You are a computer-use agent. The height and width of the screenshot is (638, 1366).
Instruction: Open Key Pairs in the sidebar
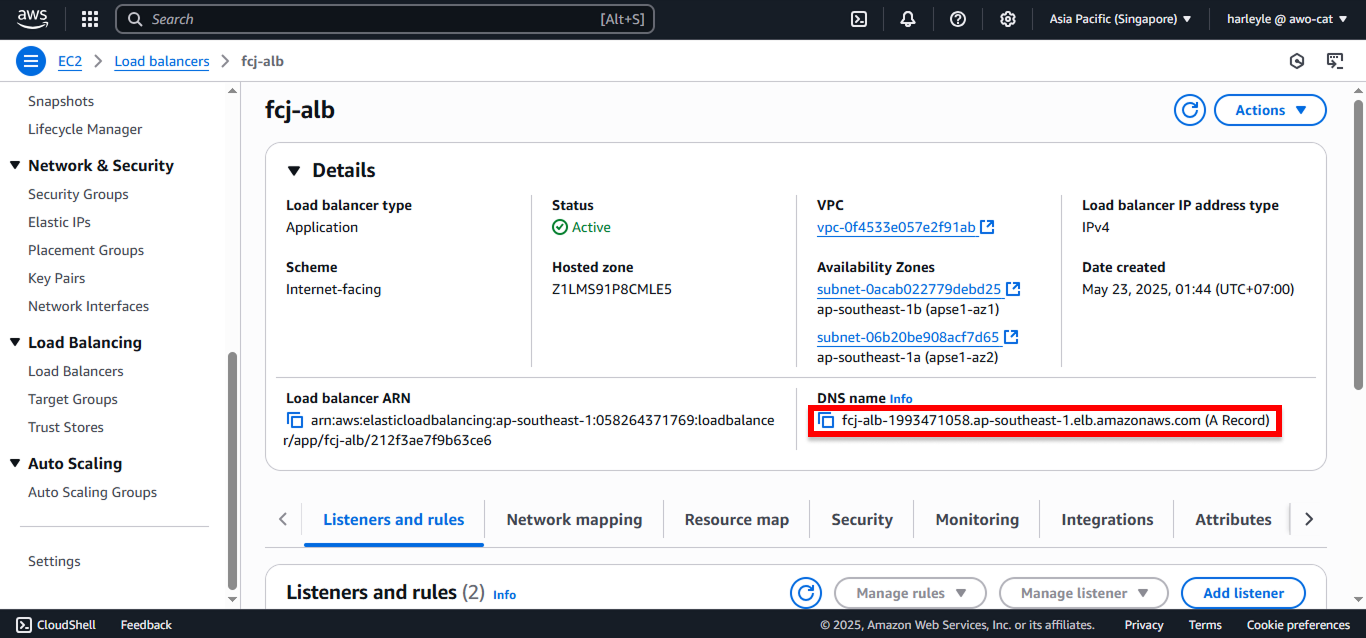57,278
